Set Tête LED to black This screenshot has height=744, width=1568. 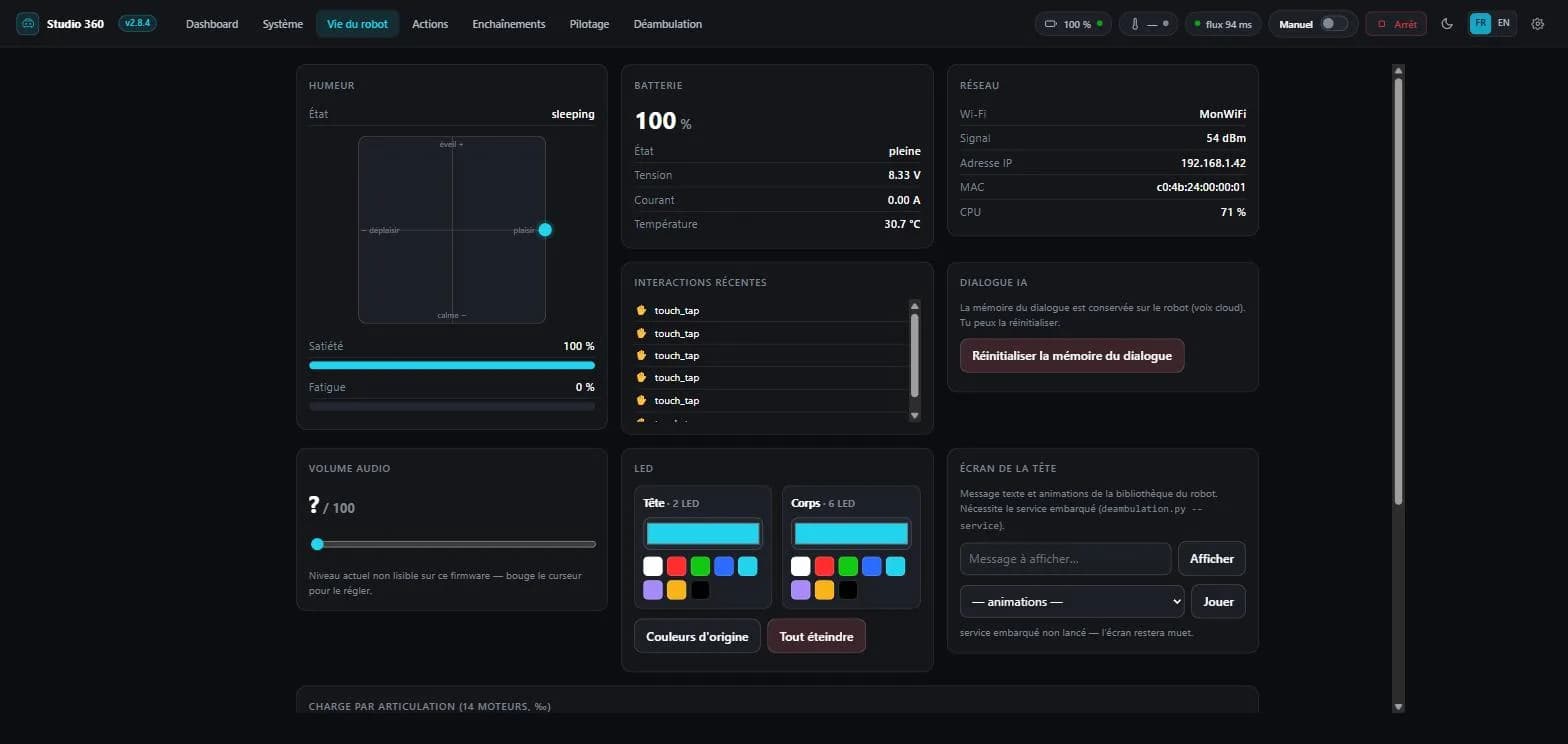pyautogui.click(x=700, y=590)
